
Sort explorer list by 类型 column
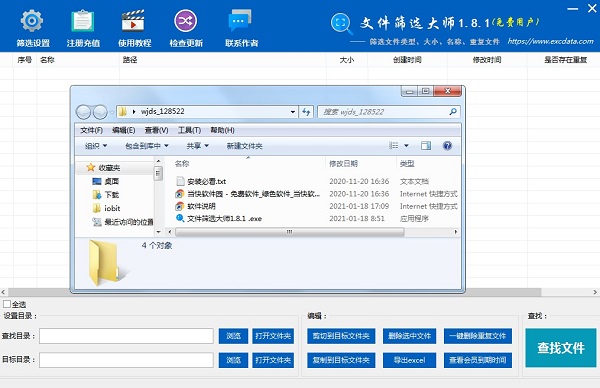[407, 163]
